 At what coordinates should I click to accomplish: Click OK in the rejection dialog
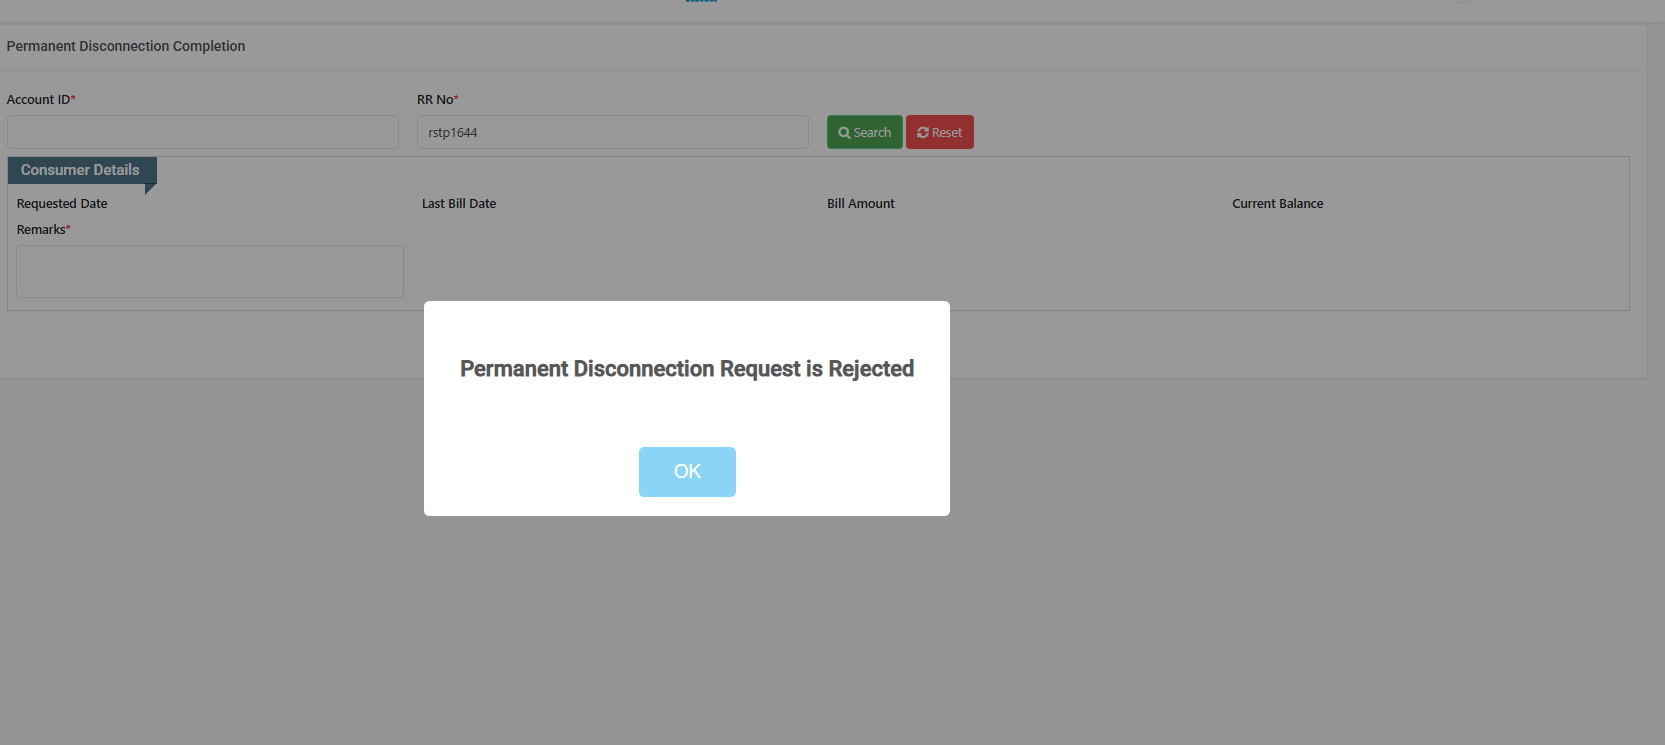(687, 472)
